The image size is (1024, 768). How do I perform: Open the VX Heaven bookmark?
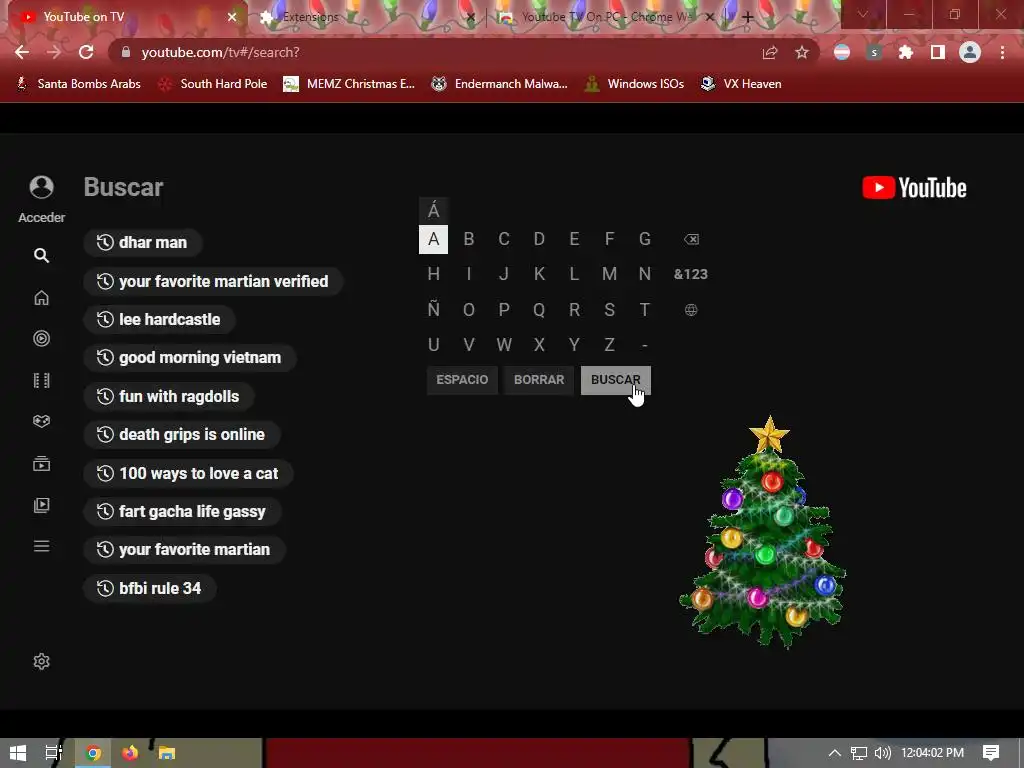point(741,84)
